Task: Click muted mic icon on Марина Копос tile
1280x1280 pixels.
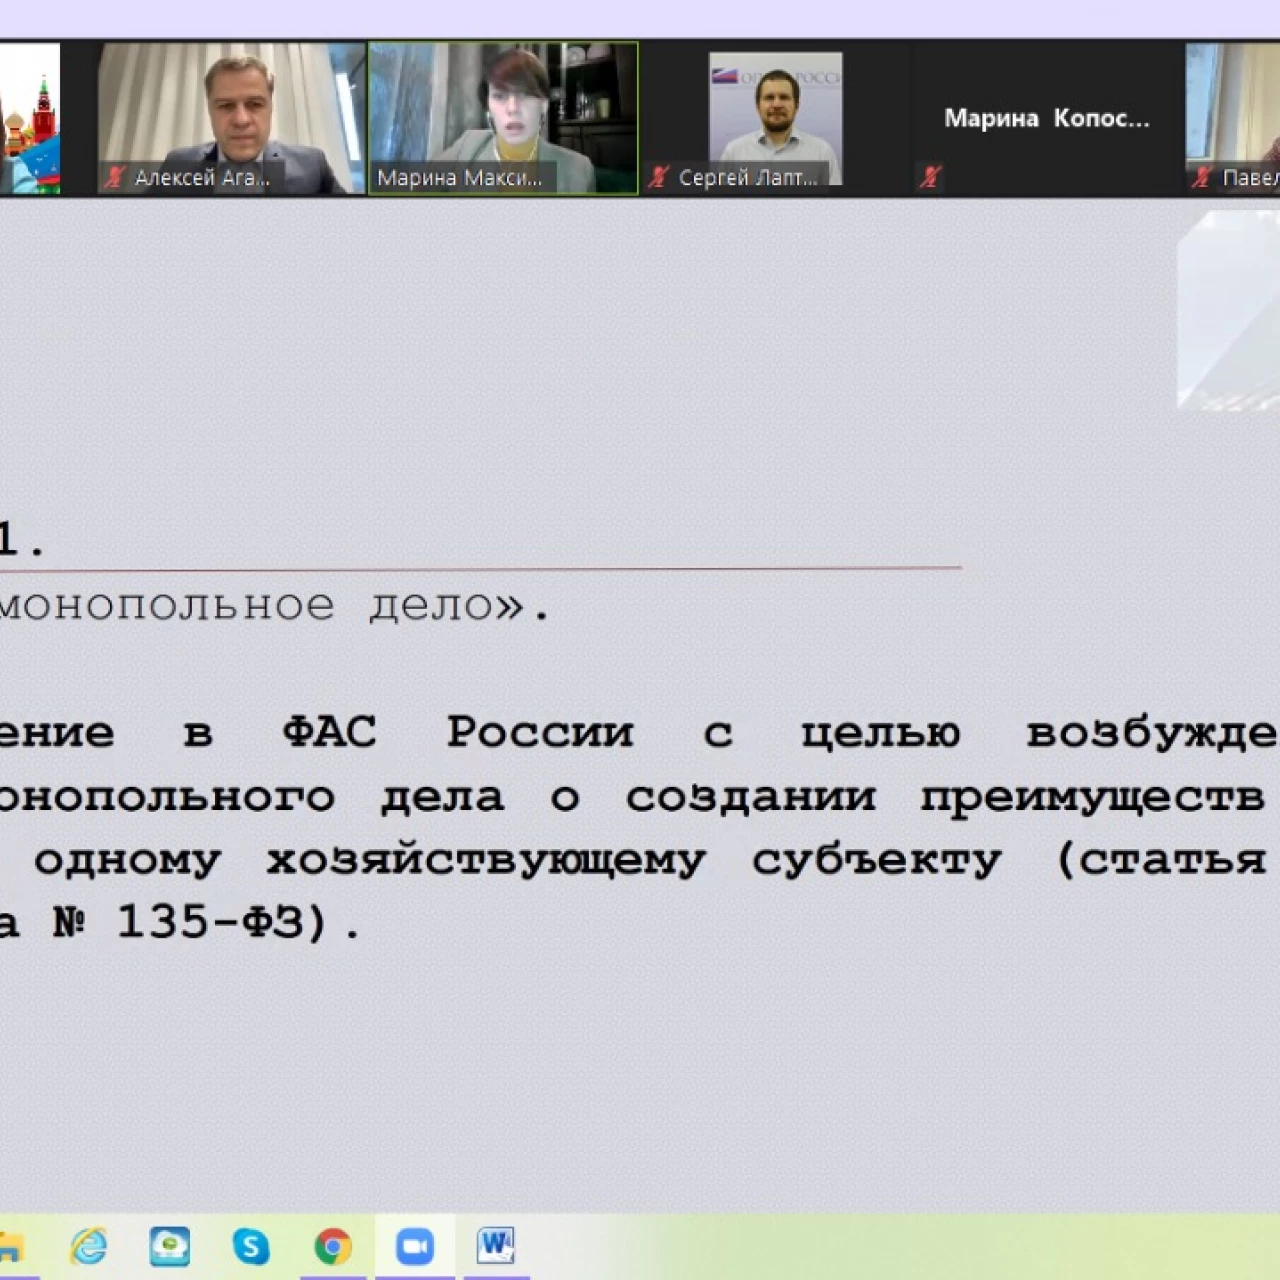Action: point(930,178)
